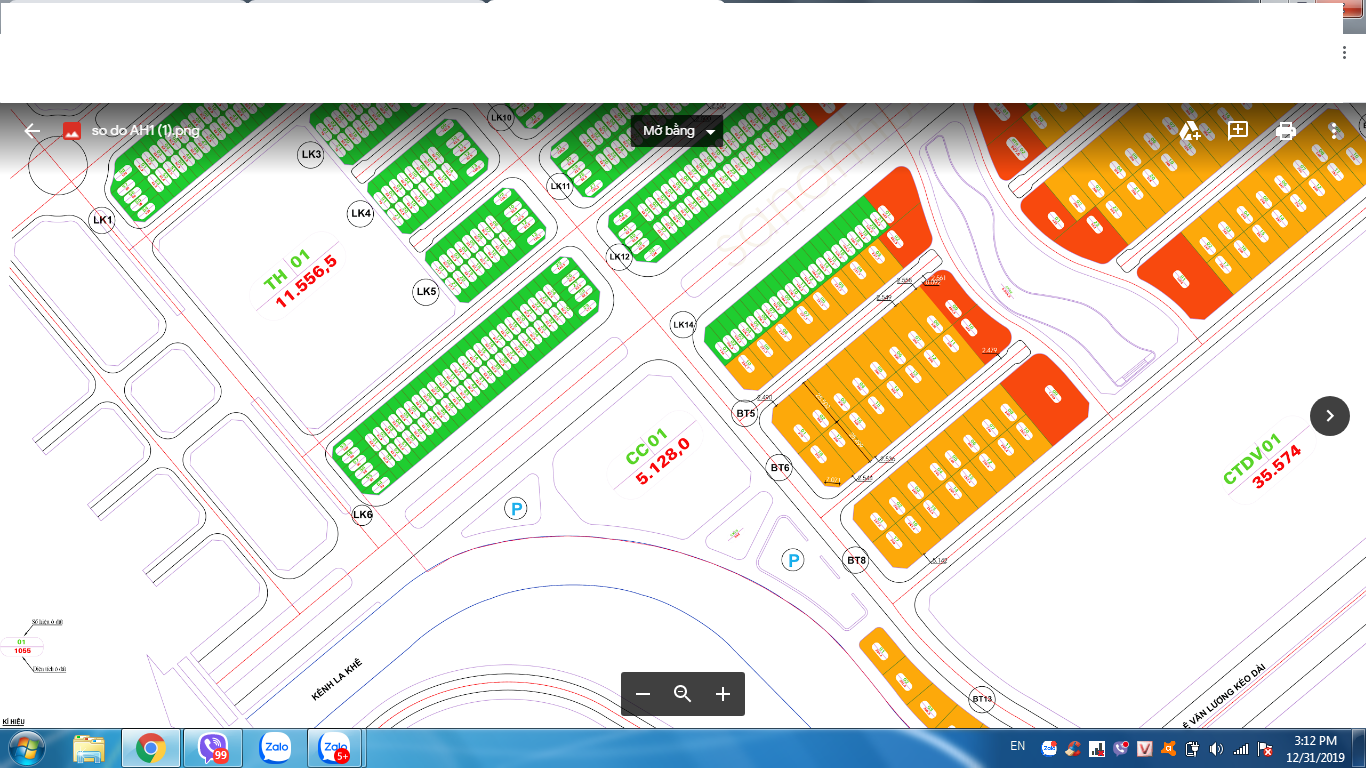
Task: Print the image with the printer icon
Action: [1286, 131]
